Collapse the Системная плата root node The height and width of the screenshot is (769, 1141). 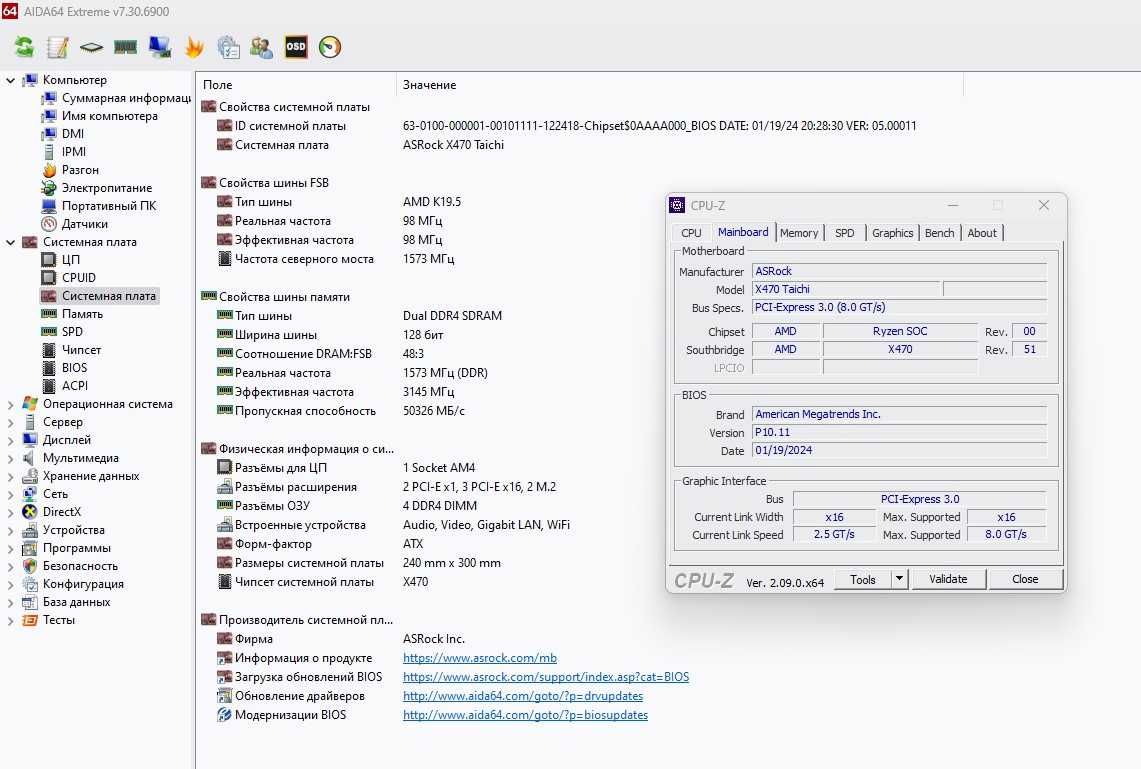(x=10, y=242)
